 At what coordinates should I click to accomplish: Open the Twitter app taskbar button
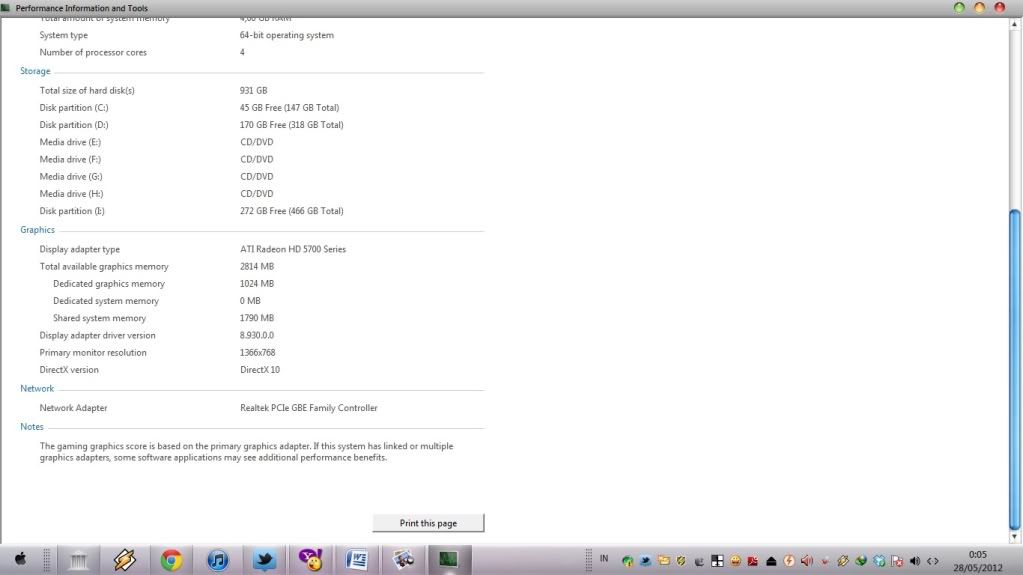click(264, 560)
